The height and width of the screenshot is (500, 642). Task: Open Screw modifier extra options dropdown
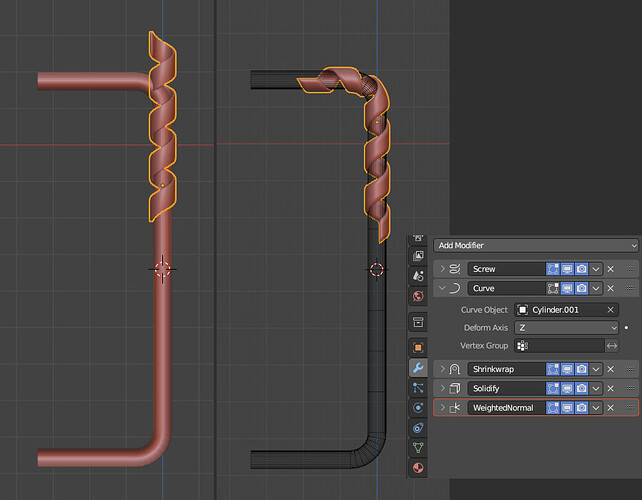click(596, 269)
